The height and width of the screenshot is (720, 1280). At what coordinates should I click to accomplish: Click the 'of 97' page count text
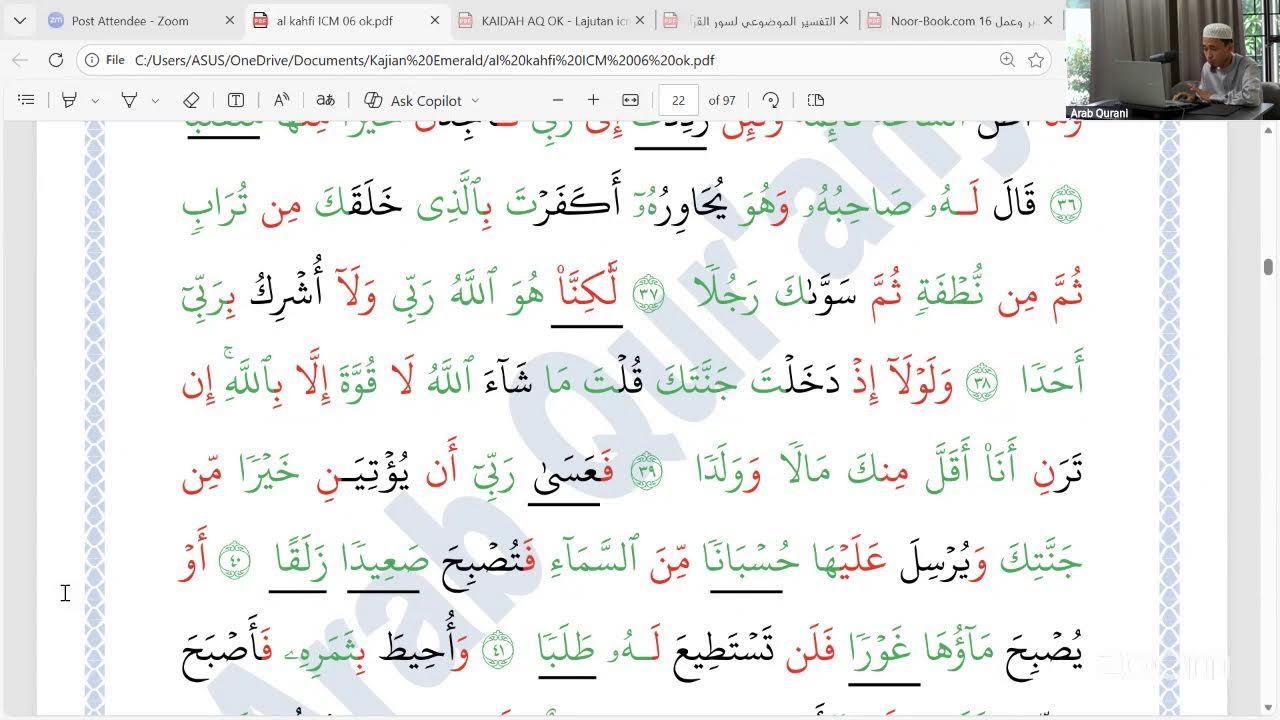722,100
